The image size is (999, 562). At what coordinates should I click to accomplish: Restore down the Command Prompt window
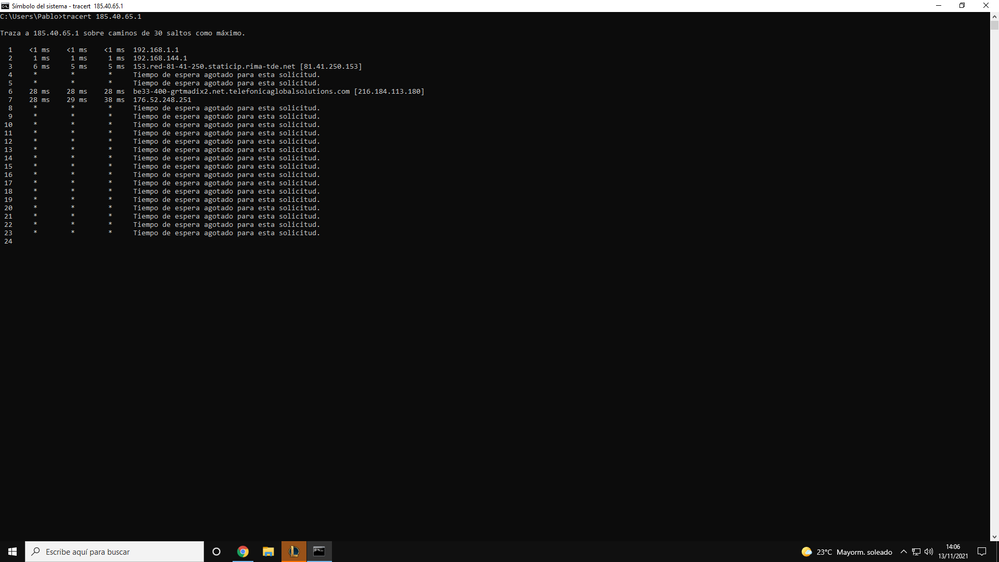pos(962,6)
